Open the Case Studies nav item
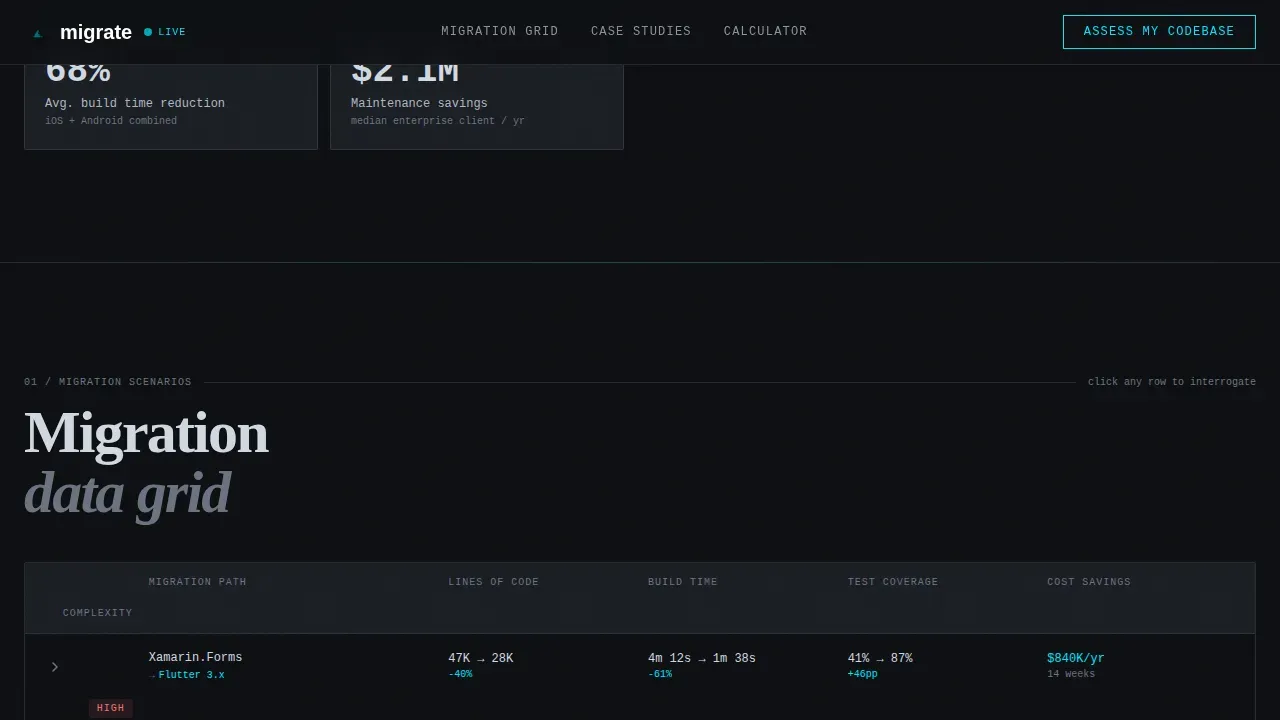Screen dimensions: 1280x720 (641, 31)
